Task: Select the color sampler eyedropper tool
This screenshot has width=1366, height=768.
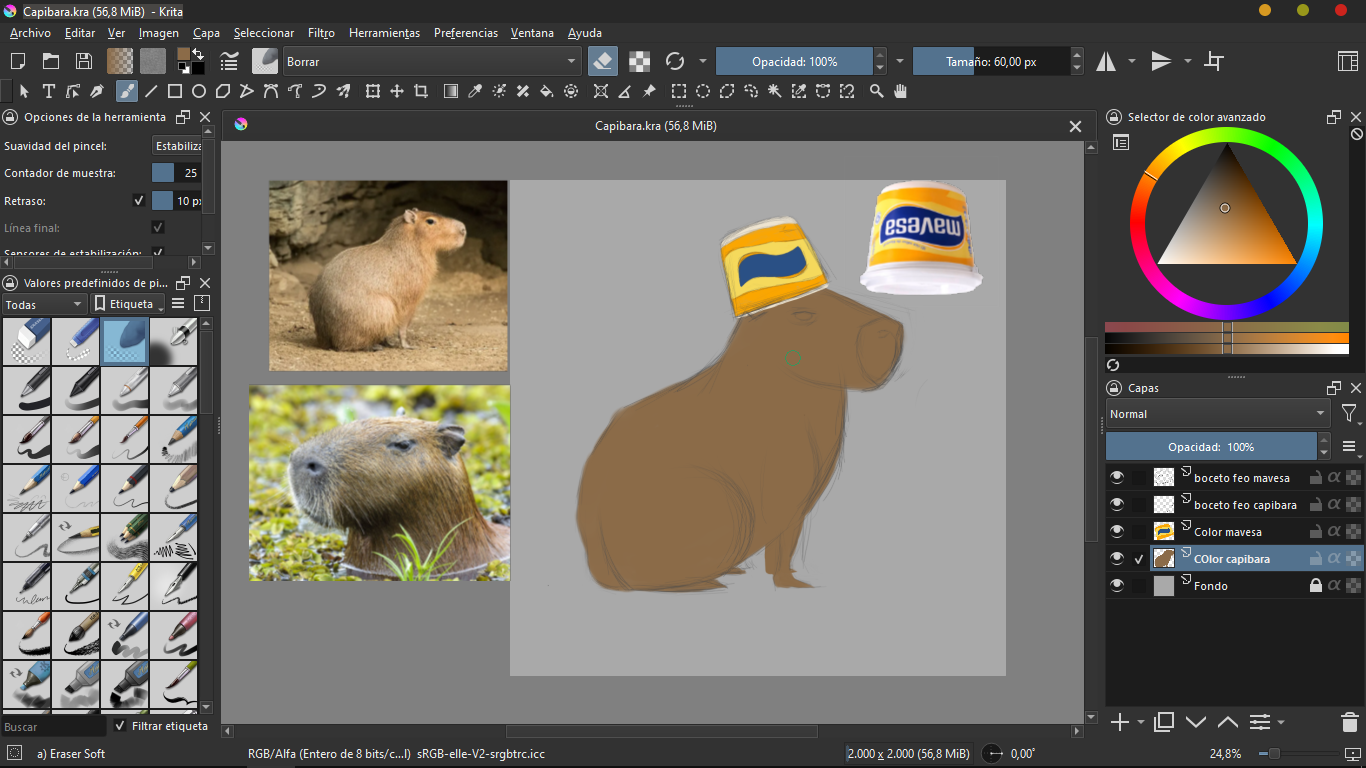Action: tap(475, 91)
